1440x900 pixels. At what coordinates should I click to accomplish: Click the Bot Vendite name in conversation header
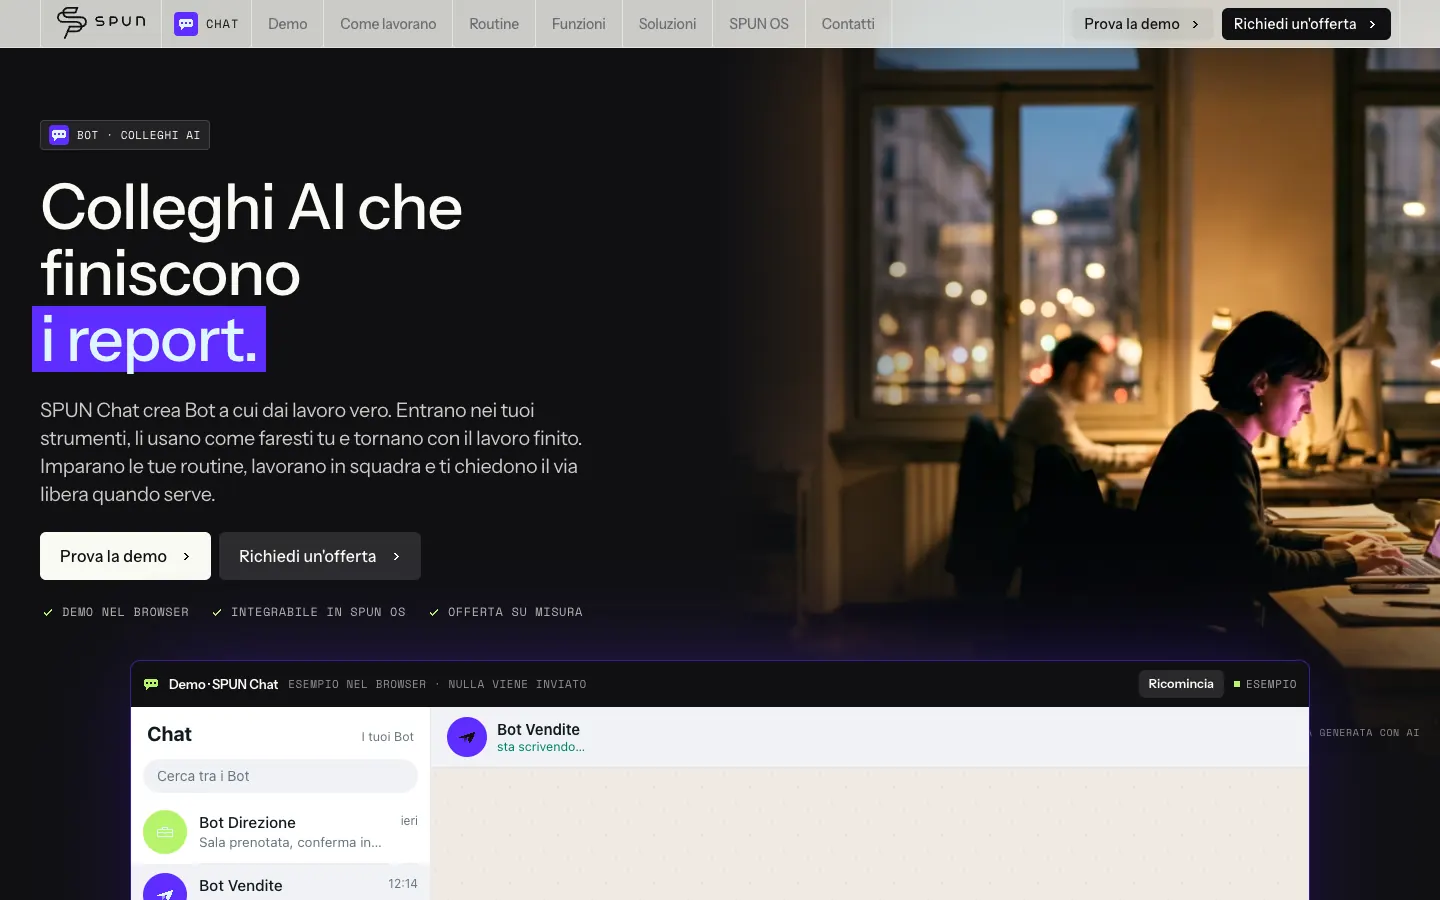(538, 730)
